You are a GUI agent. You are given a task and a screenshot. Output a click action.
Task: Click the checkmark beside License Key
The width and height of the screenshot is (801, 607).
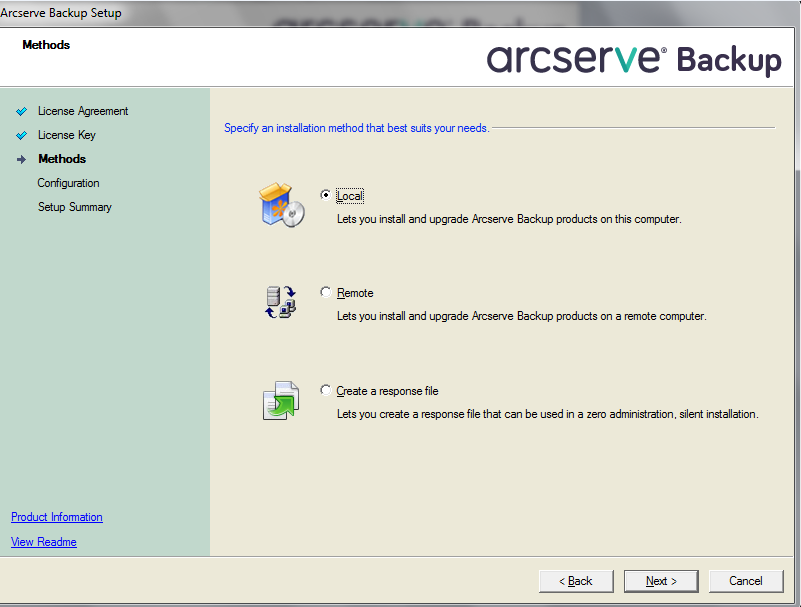(x=21, y=135)
